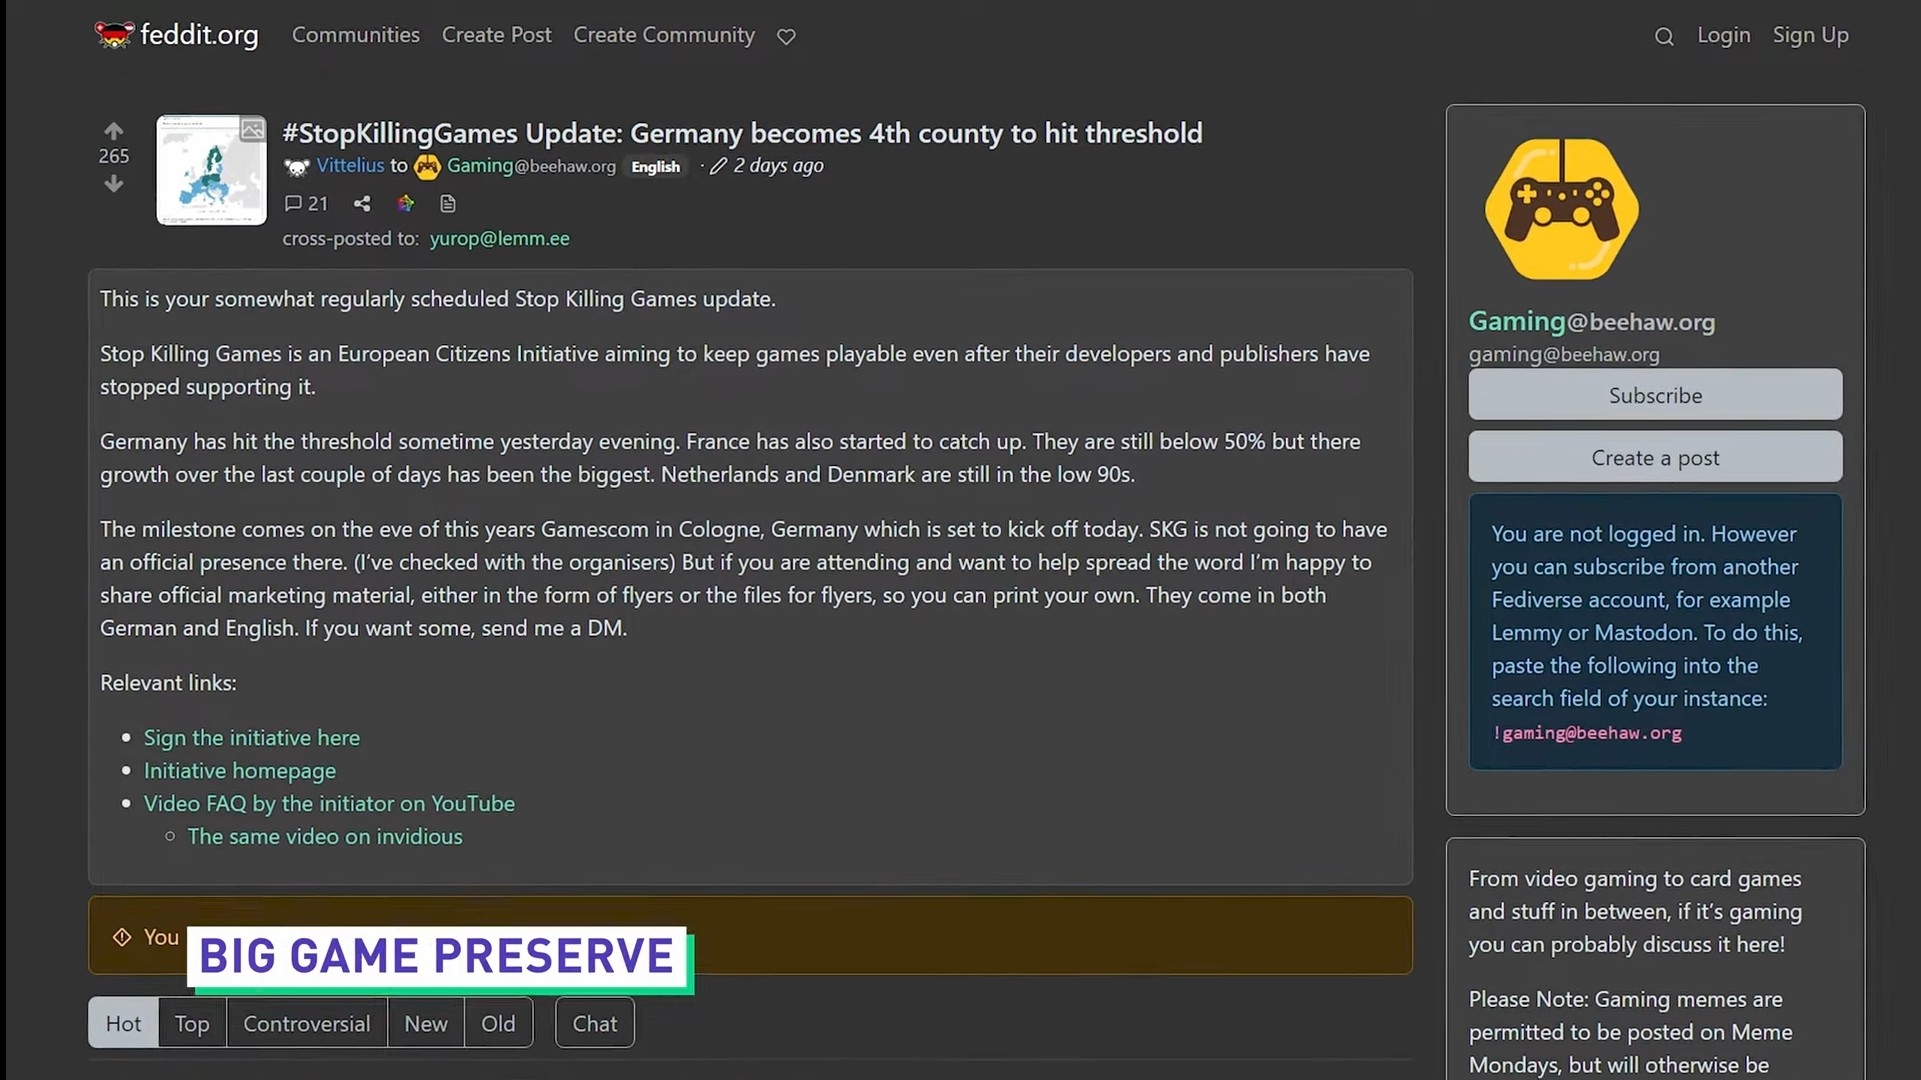Screen dimensions: 1921x1080
Task: Open the Communities menu item
Action: pyautogui.click(x=355, y=35)
